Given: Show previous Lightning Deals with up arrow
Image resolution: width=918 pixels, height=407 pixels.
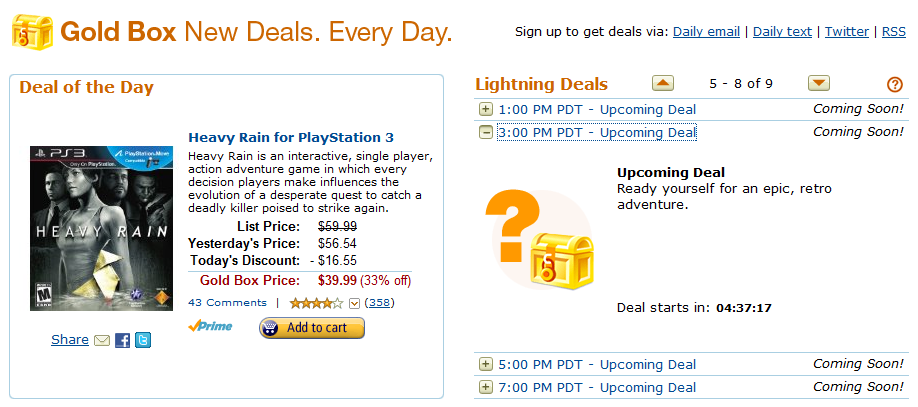Looking at the screenshot, I should click(663, 84).
